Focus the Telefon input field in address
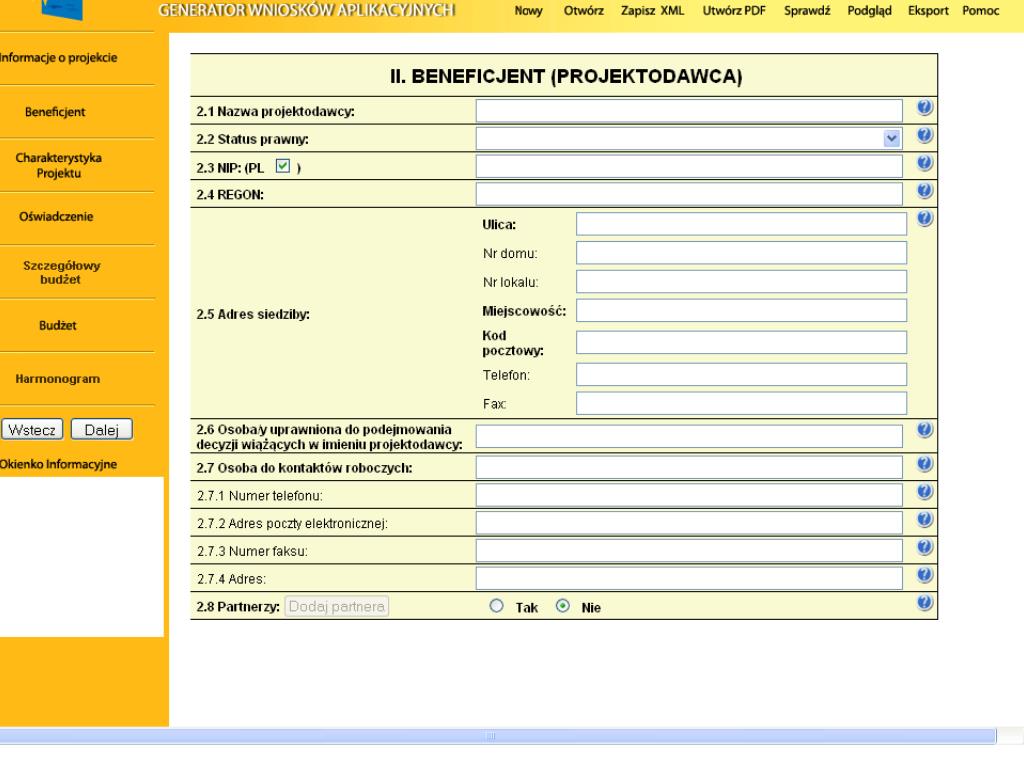The image size is (1024, 768). click(741, 375)
